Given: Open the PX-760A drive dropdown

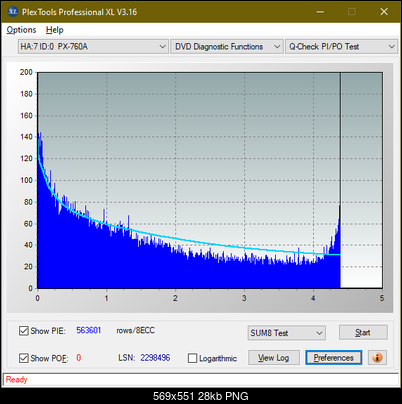Looking at the screenshot, I should tap(93, 47).
